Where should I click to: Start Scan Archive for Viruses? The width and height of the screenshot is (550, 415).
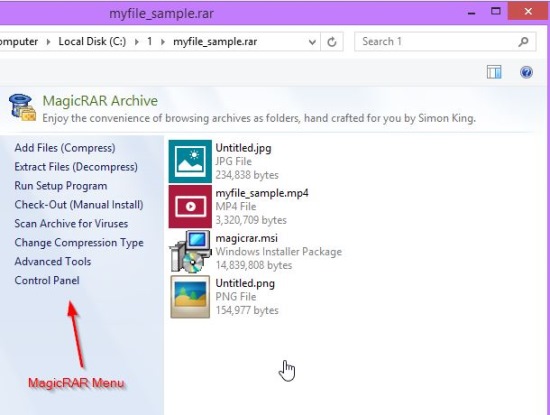tap(71, 223)
